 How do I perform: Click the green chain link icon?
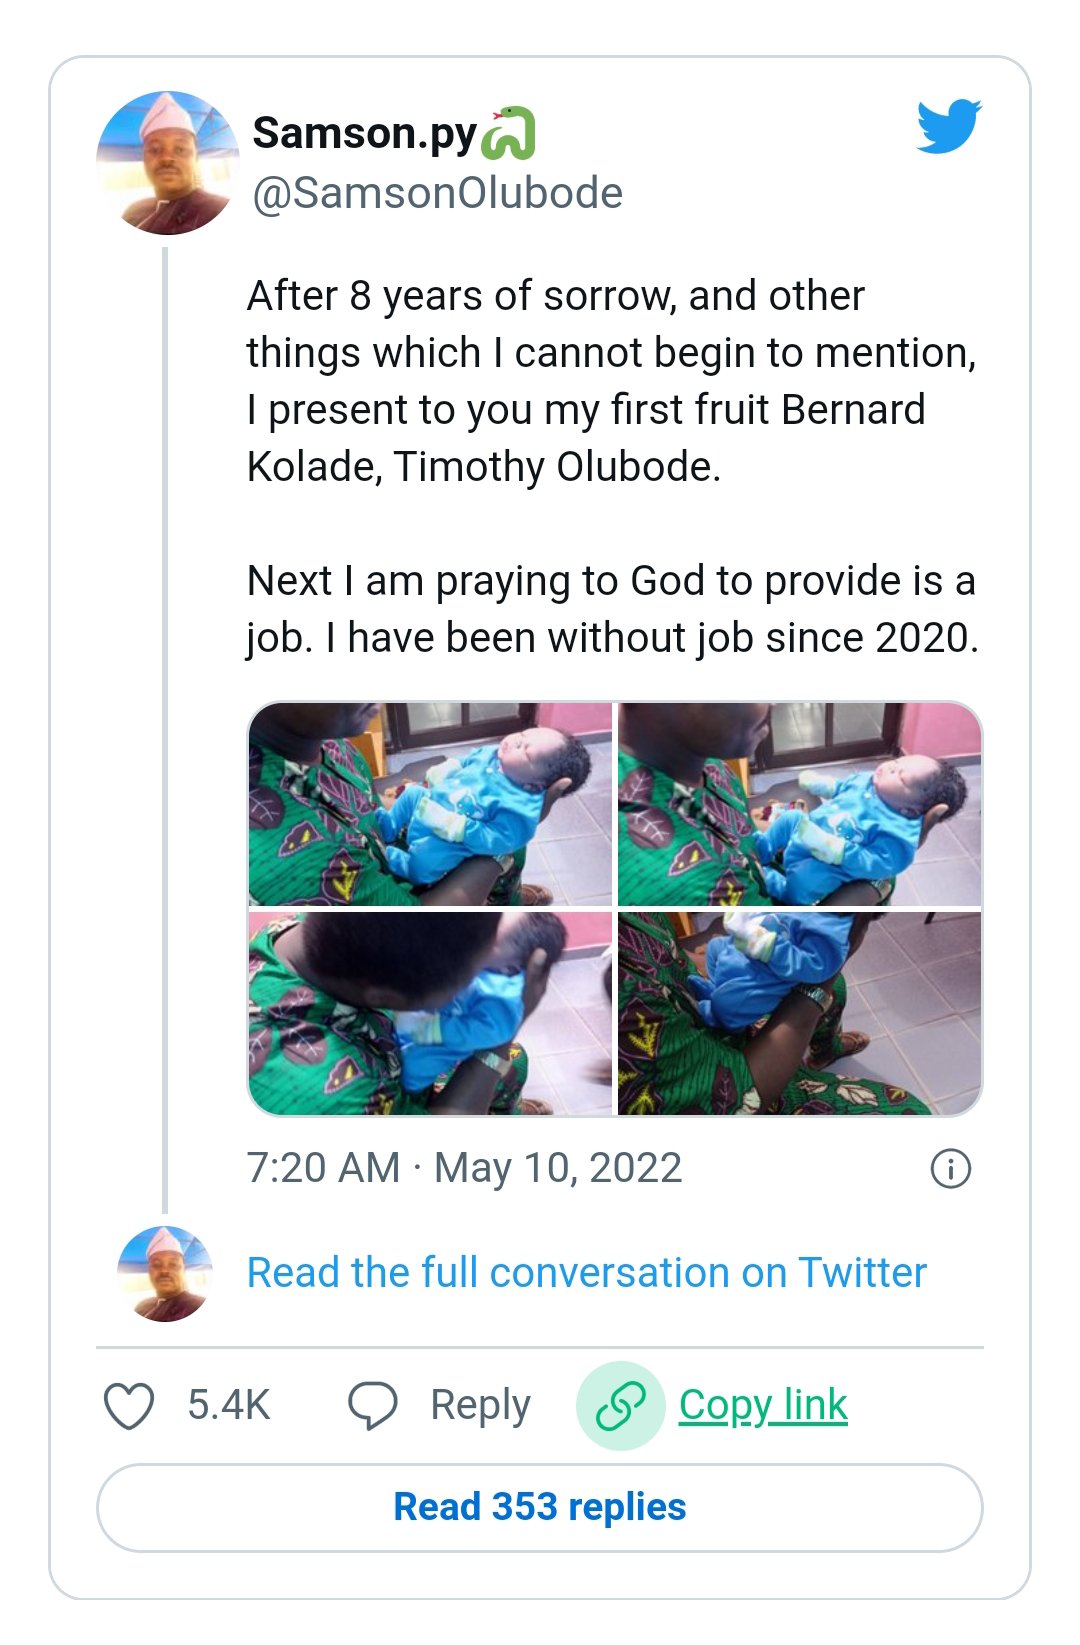click(x=620, y=1406)
